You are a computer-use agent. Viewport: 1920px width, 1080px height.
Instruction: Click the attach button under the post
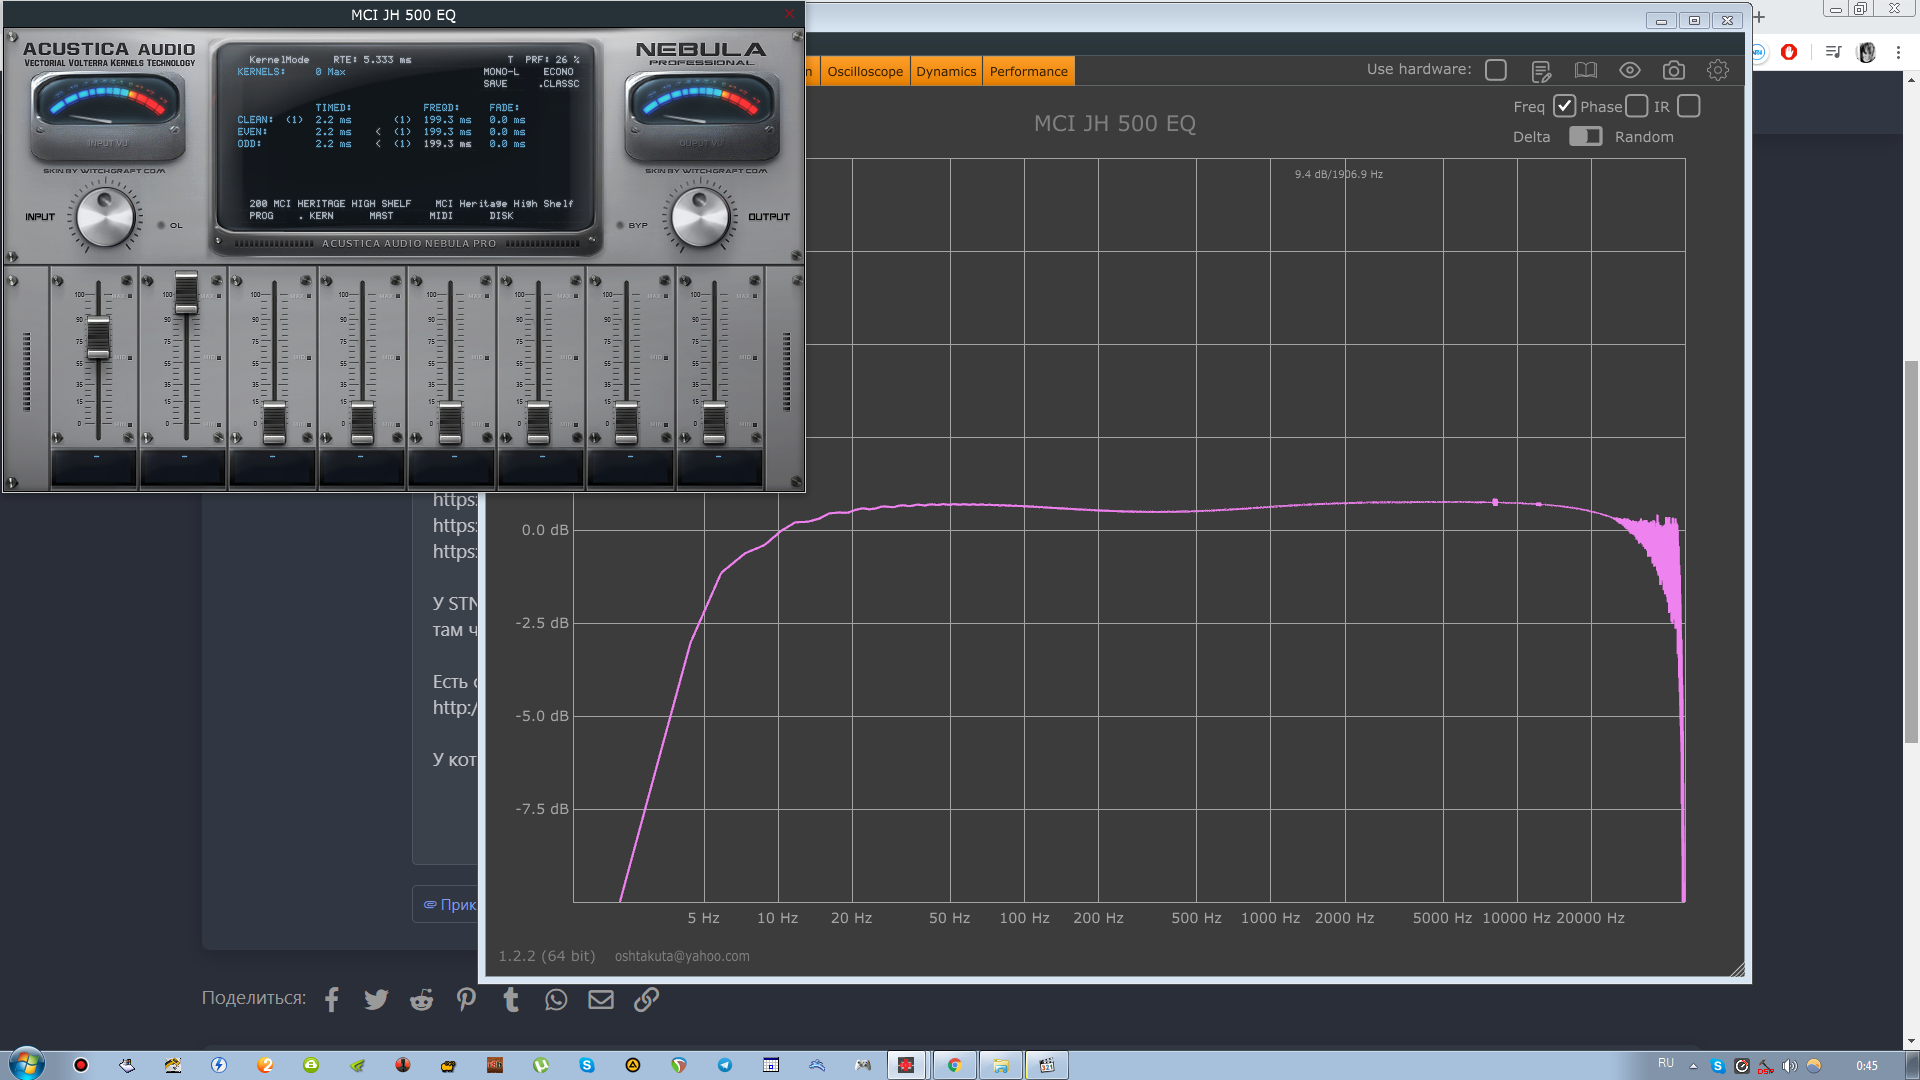pos(448,904)
